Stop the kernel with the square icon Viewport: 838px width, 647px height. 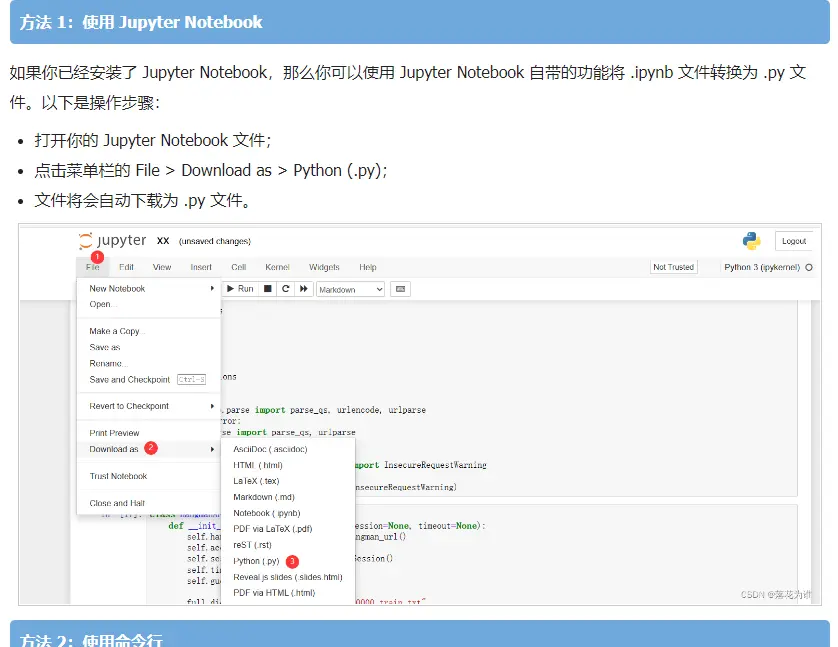coord(268,289)
